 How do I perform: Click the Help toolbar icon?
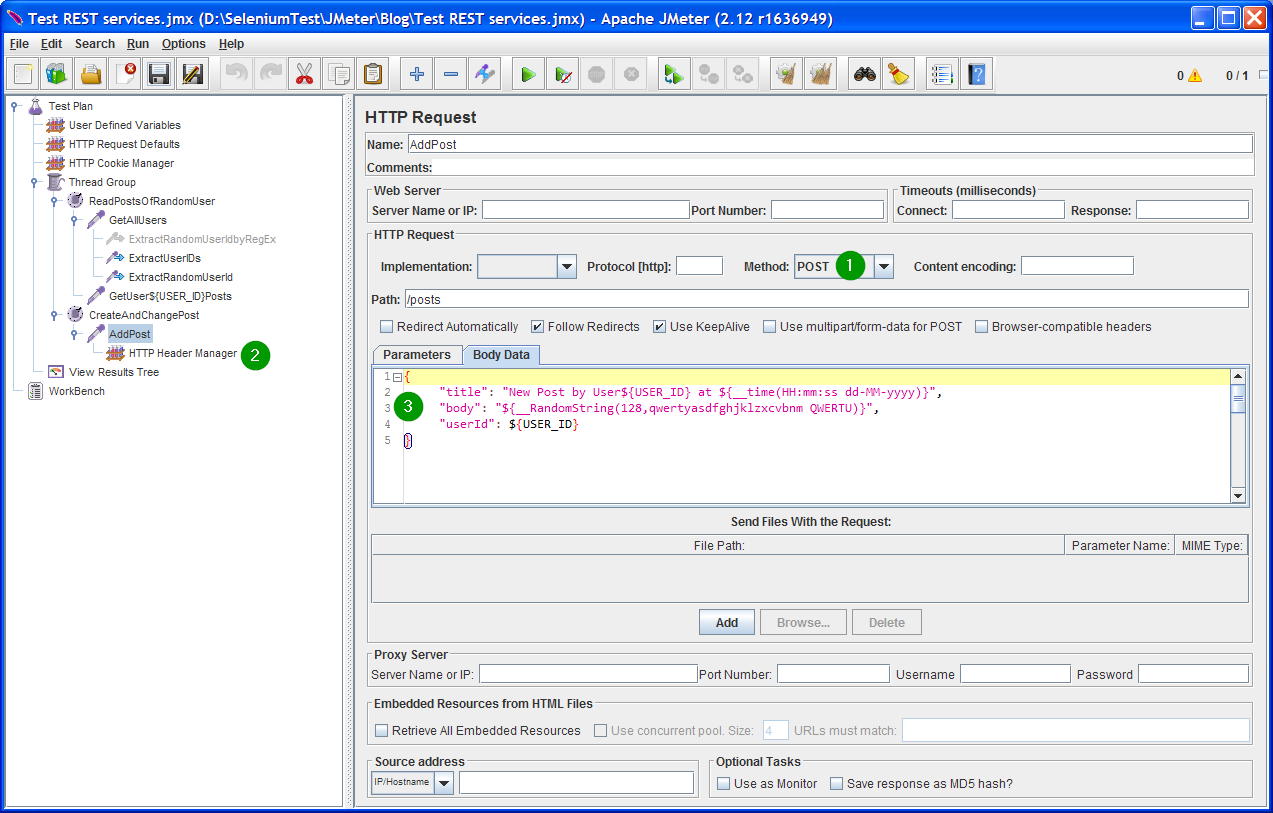976,74
